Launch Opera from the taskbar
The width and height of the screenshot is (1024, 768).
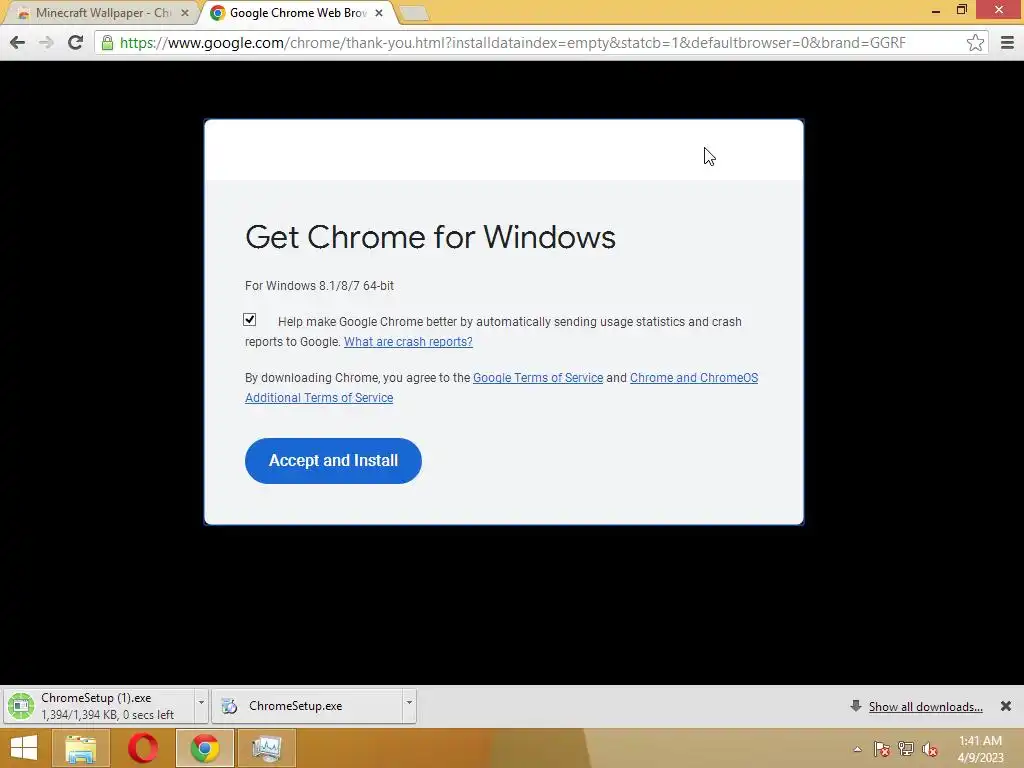coord(143,748)
